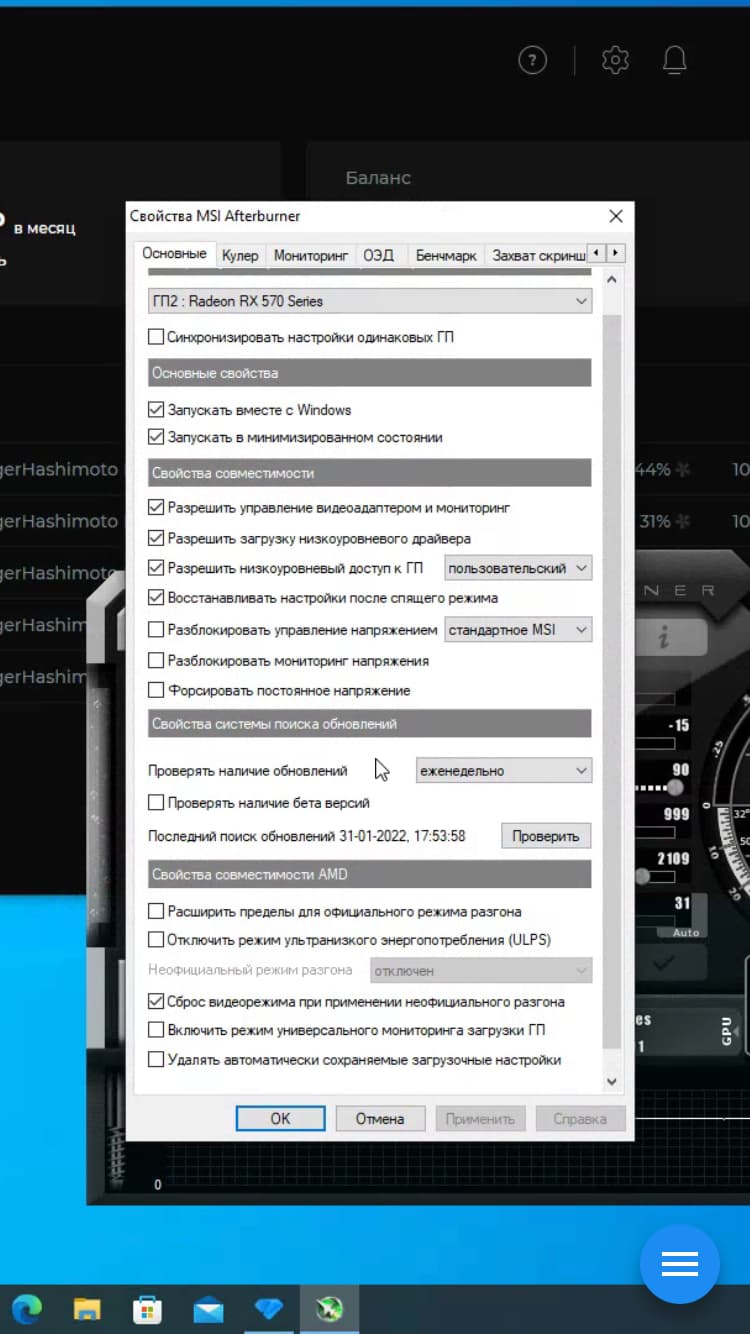Switch to the Мониторинг tab
The width and height of the screenshot is (750, 1334).
pyautogui.click(x=311, y=256)
